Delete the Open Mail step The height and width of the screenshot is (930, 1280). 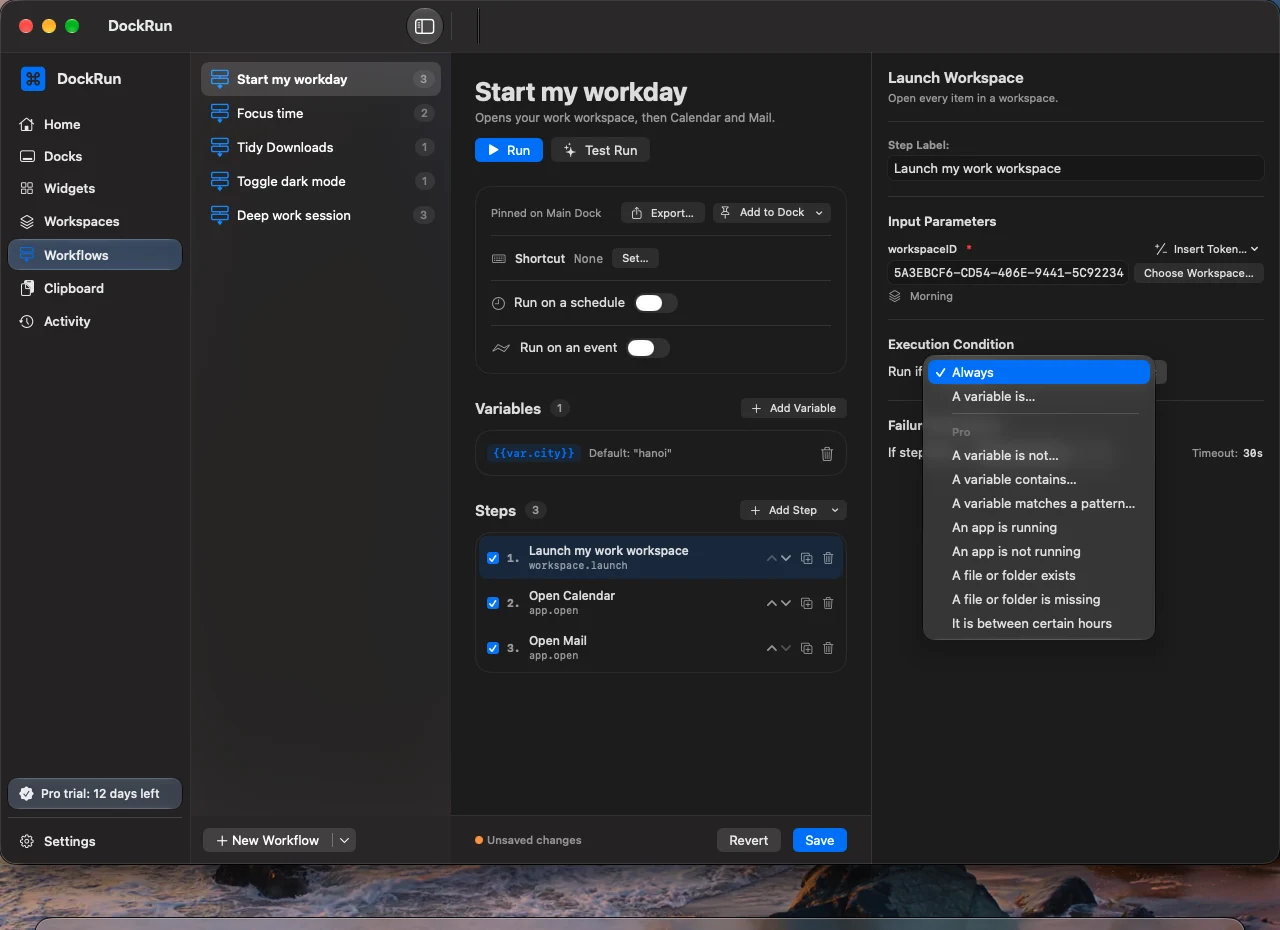coord(828,648)
